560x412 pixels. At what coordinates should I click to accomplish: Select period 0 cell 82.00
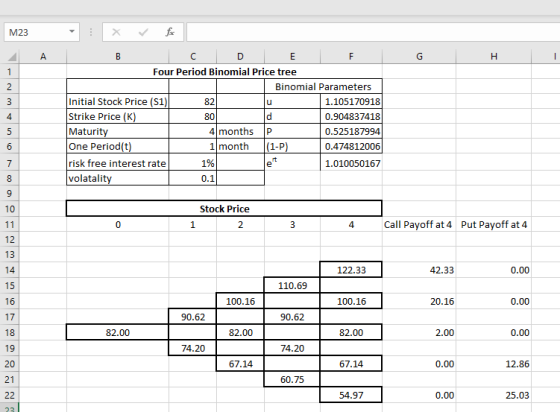coord(118,332)
